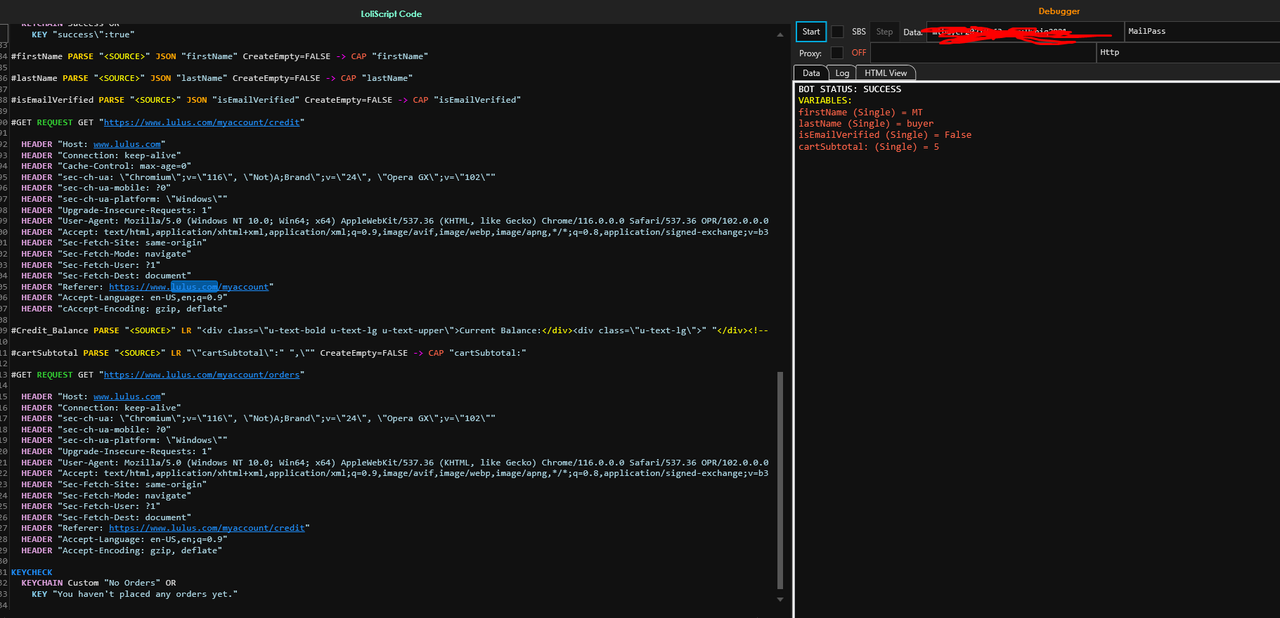Select 'lastName (Single) = buyer' output line
Viewport: 1280px width, 618px height.
pos(866,124)
